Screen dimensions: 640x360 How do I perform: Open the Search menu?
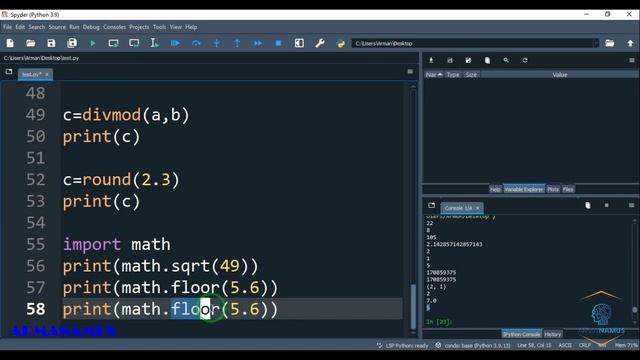[37, 27]
